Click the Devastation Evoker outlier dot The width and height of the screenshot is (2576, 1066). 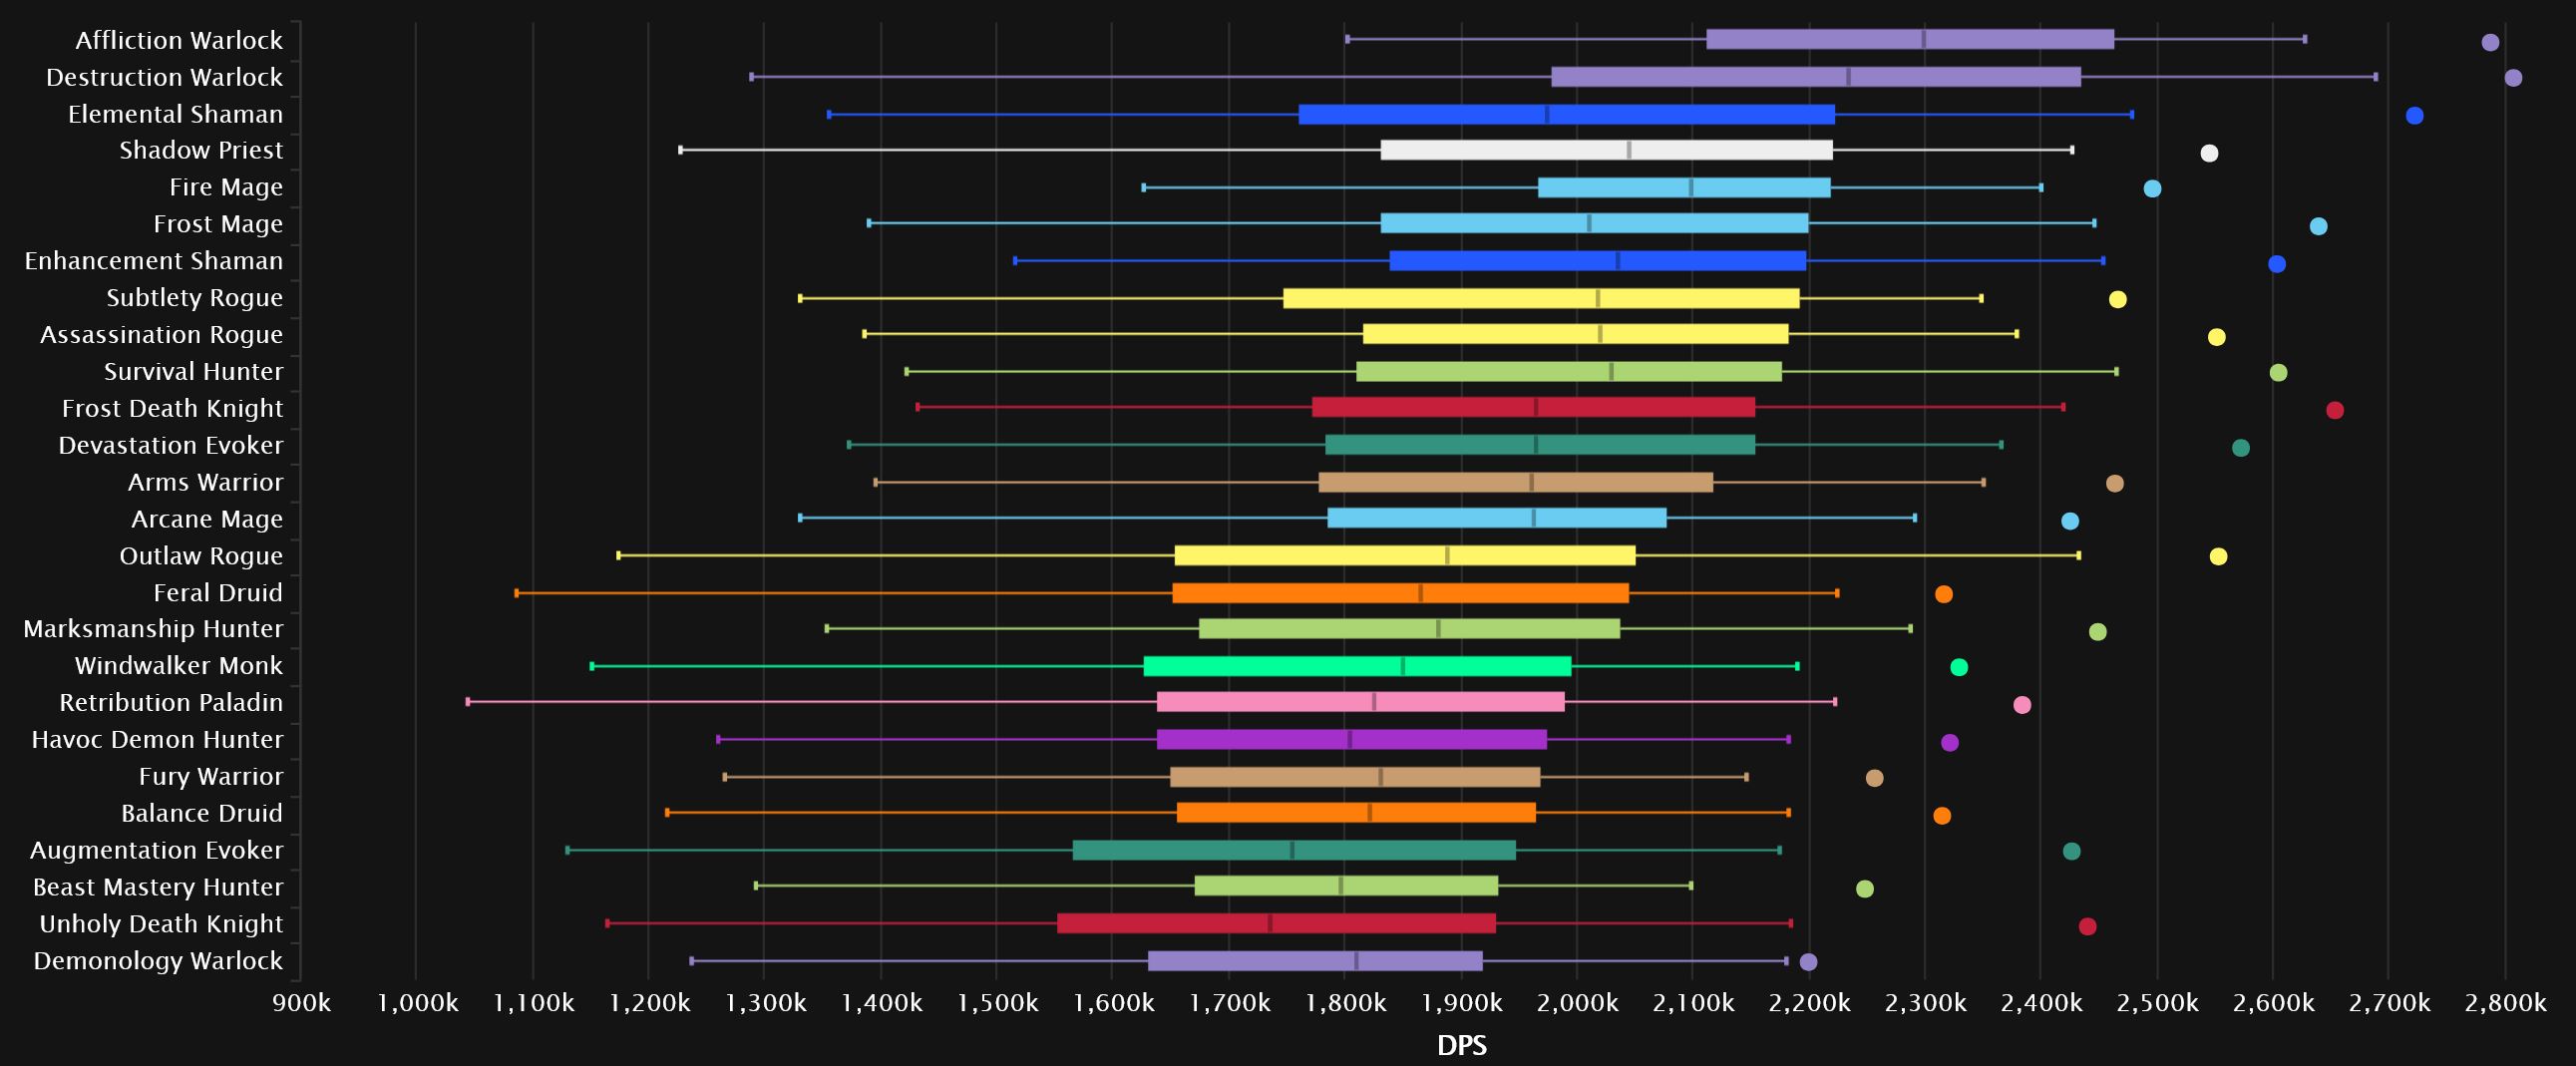(x=2240, y=448)
